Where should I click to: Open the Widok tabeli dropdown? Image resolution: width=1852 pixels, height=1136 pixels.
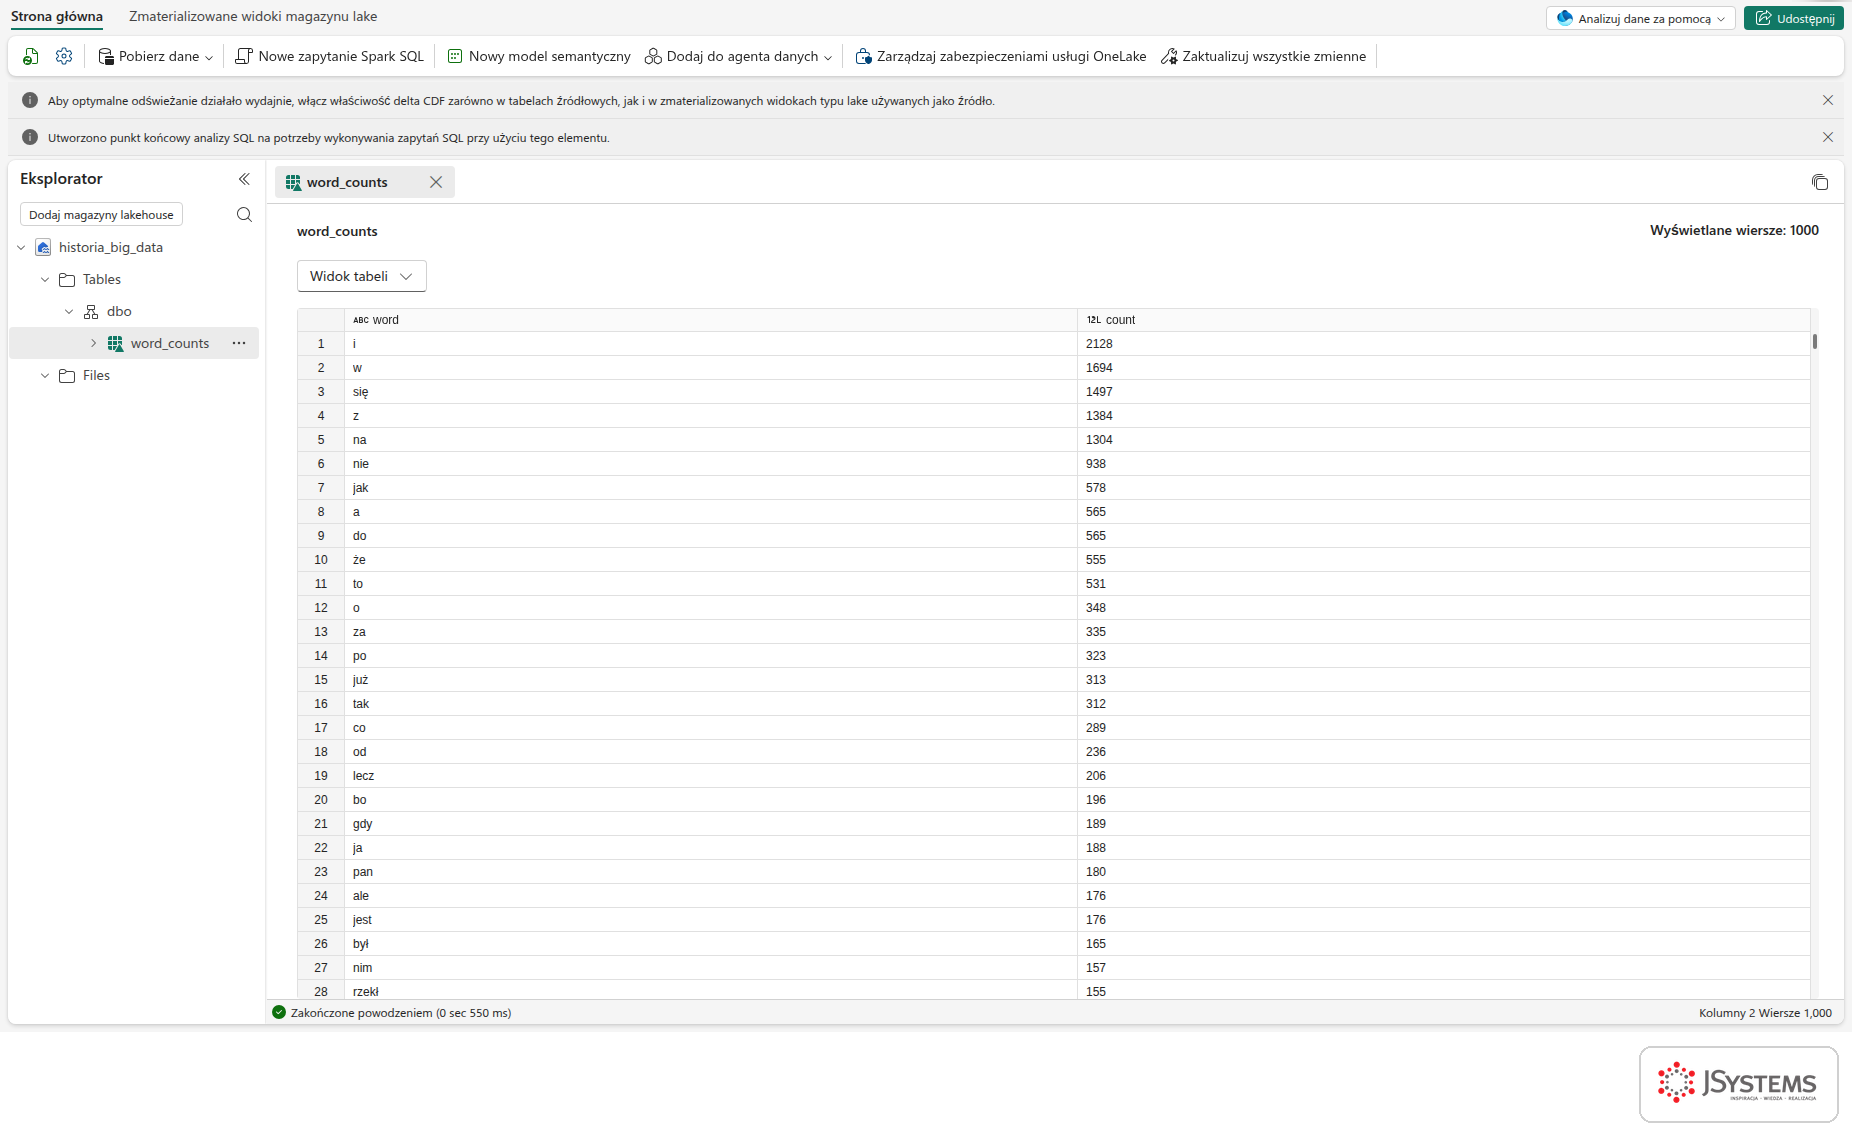(361, 276)
